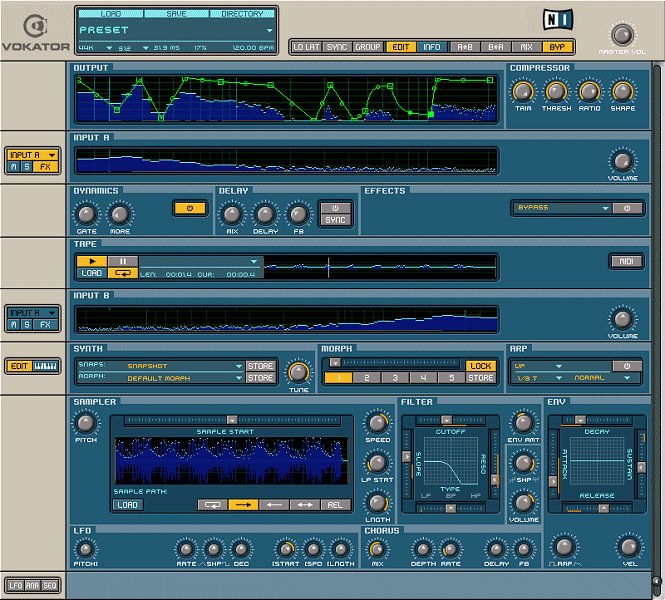The height and width of the screenshot is (600, 665).
Task: Open the LFO tab at bottom left
Action: coord(16,586)
